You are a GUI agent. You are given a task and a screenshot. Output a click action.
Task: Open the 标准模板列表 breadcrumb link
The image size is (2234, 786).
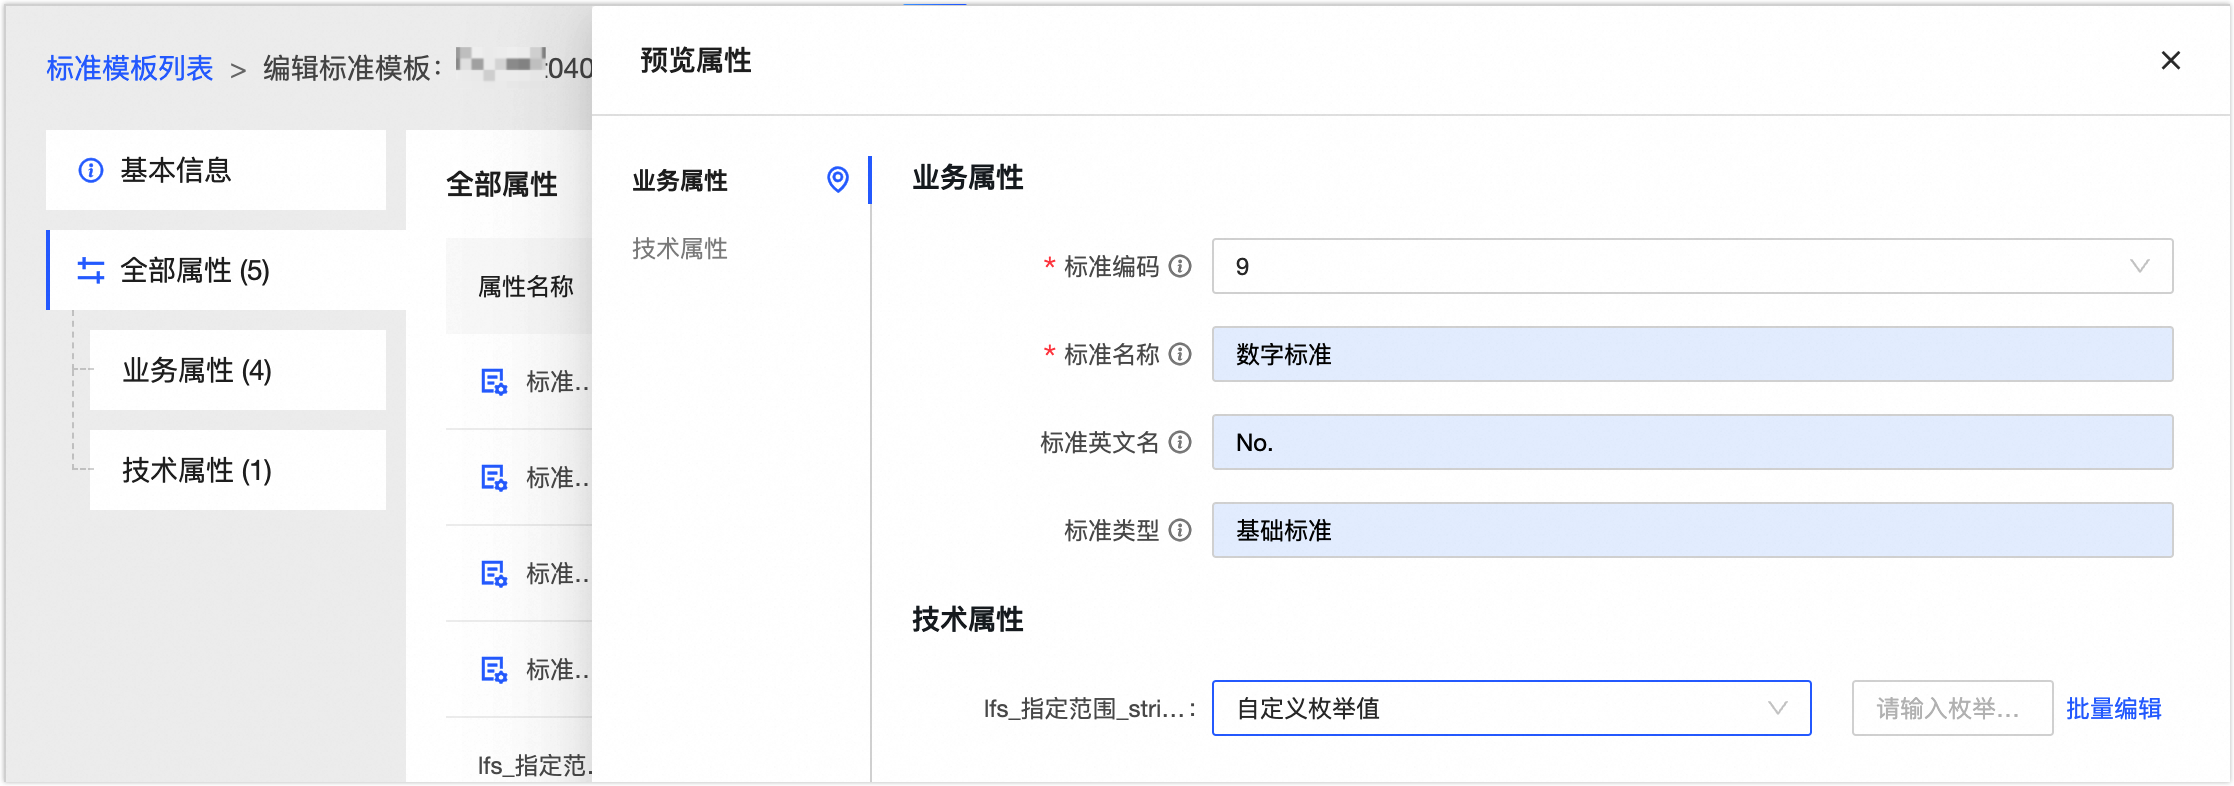[130, 69]
